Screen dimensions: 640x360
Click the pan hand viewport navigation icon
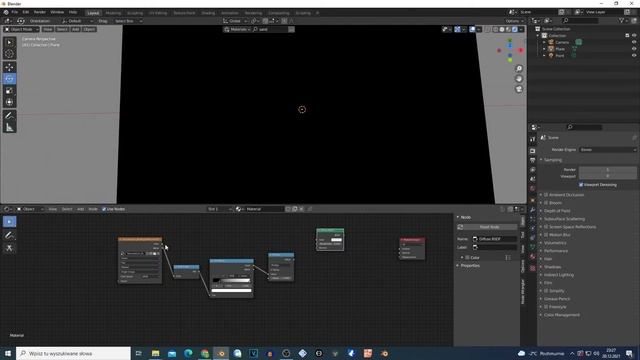pyautogui.click(x=519, y=79)
